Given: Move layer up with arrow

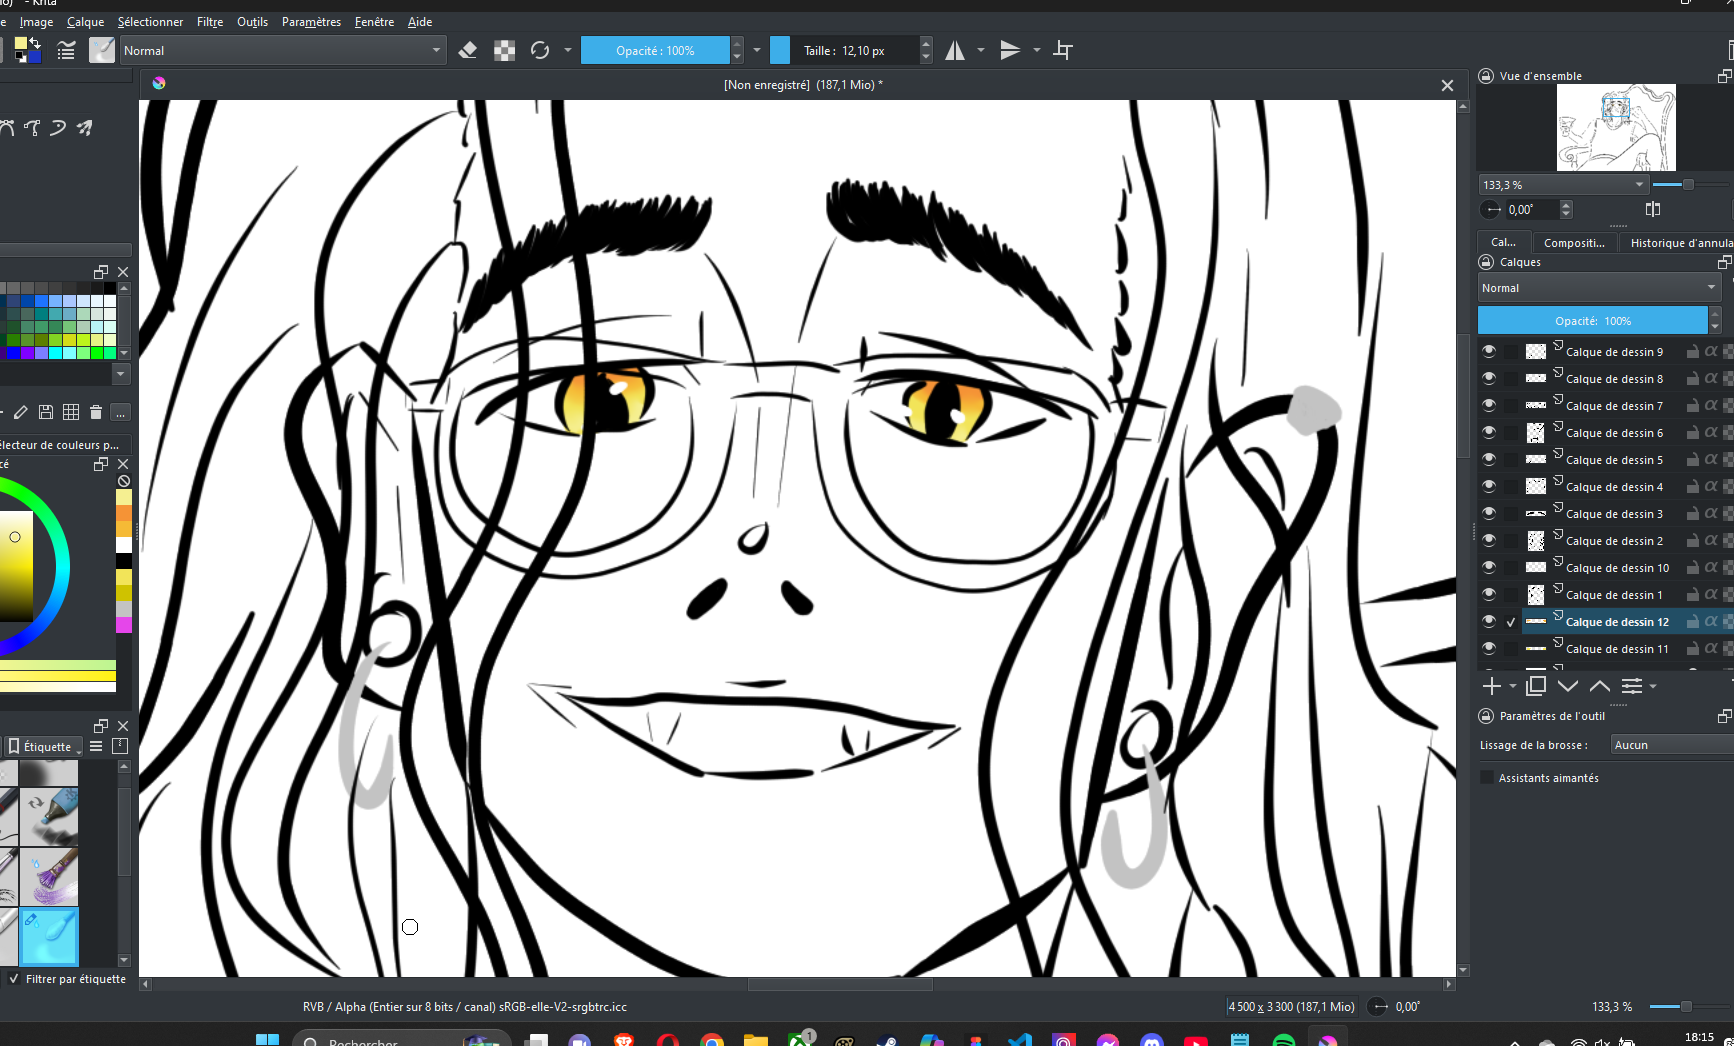Looking at the screenshot, I should pos(1600,685).
